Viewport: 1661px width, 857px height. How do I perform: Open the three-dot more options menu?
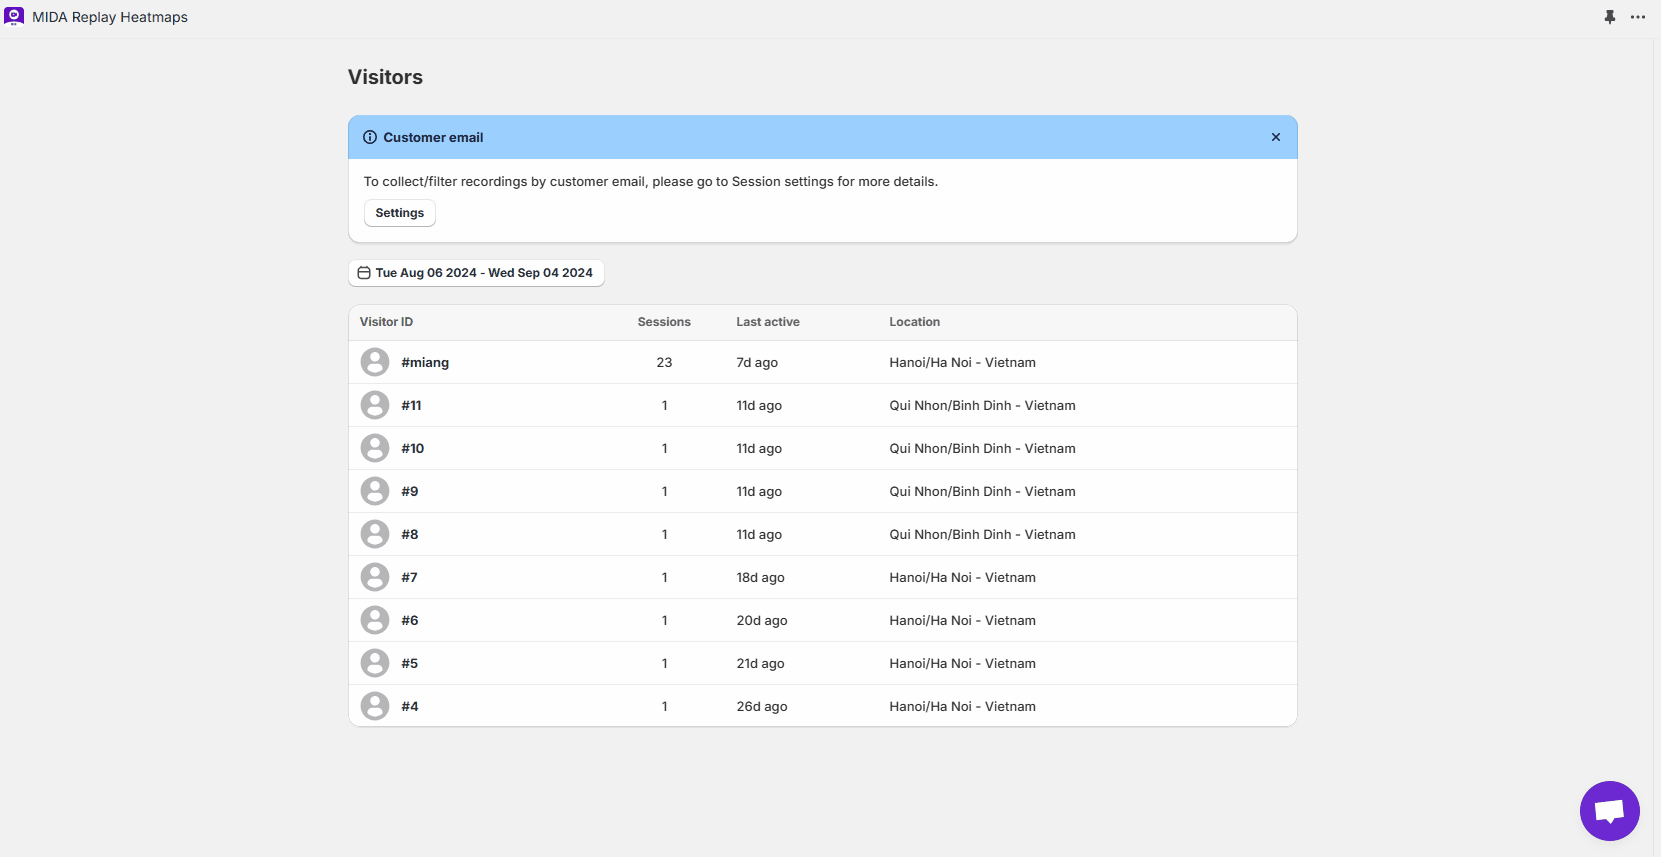click(x=1638, y=17)
